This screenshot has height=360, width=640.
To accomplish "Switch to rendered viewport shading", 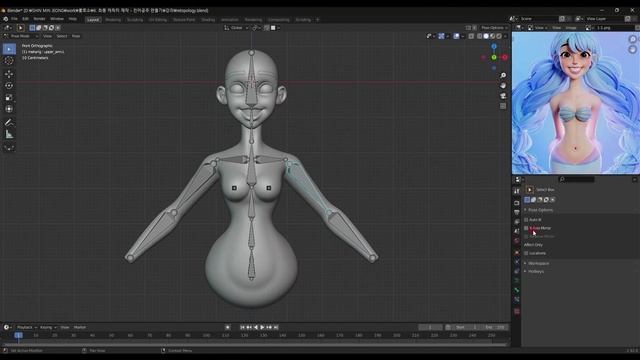I will (x=498, y=36).
